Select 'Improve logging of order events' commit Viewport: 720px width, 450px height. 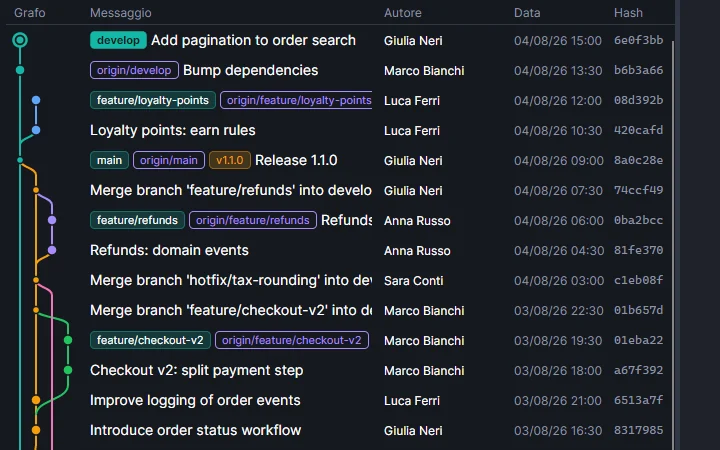(195, 400)
